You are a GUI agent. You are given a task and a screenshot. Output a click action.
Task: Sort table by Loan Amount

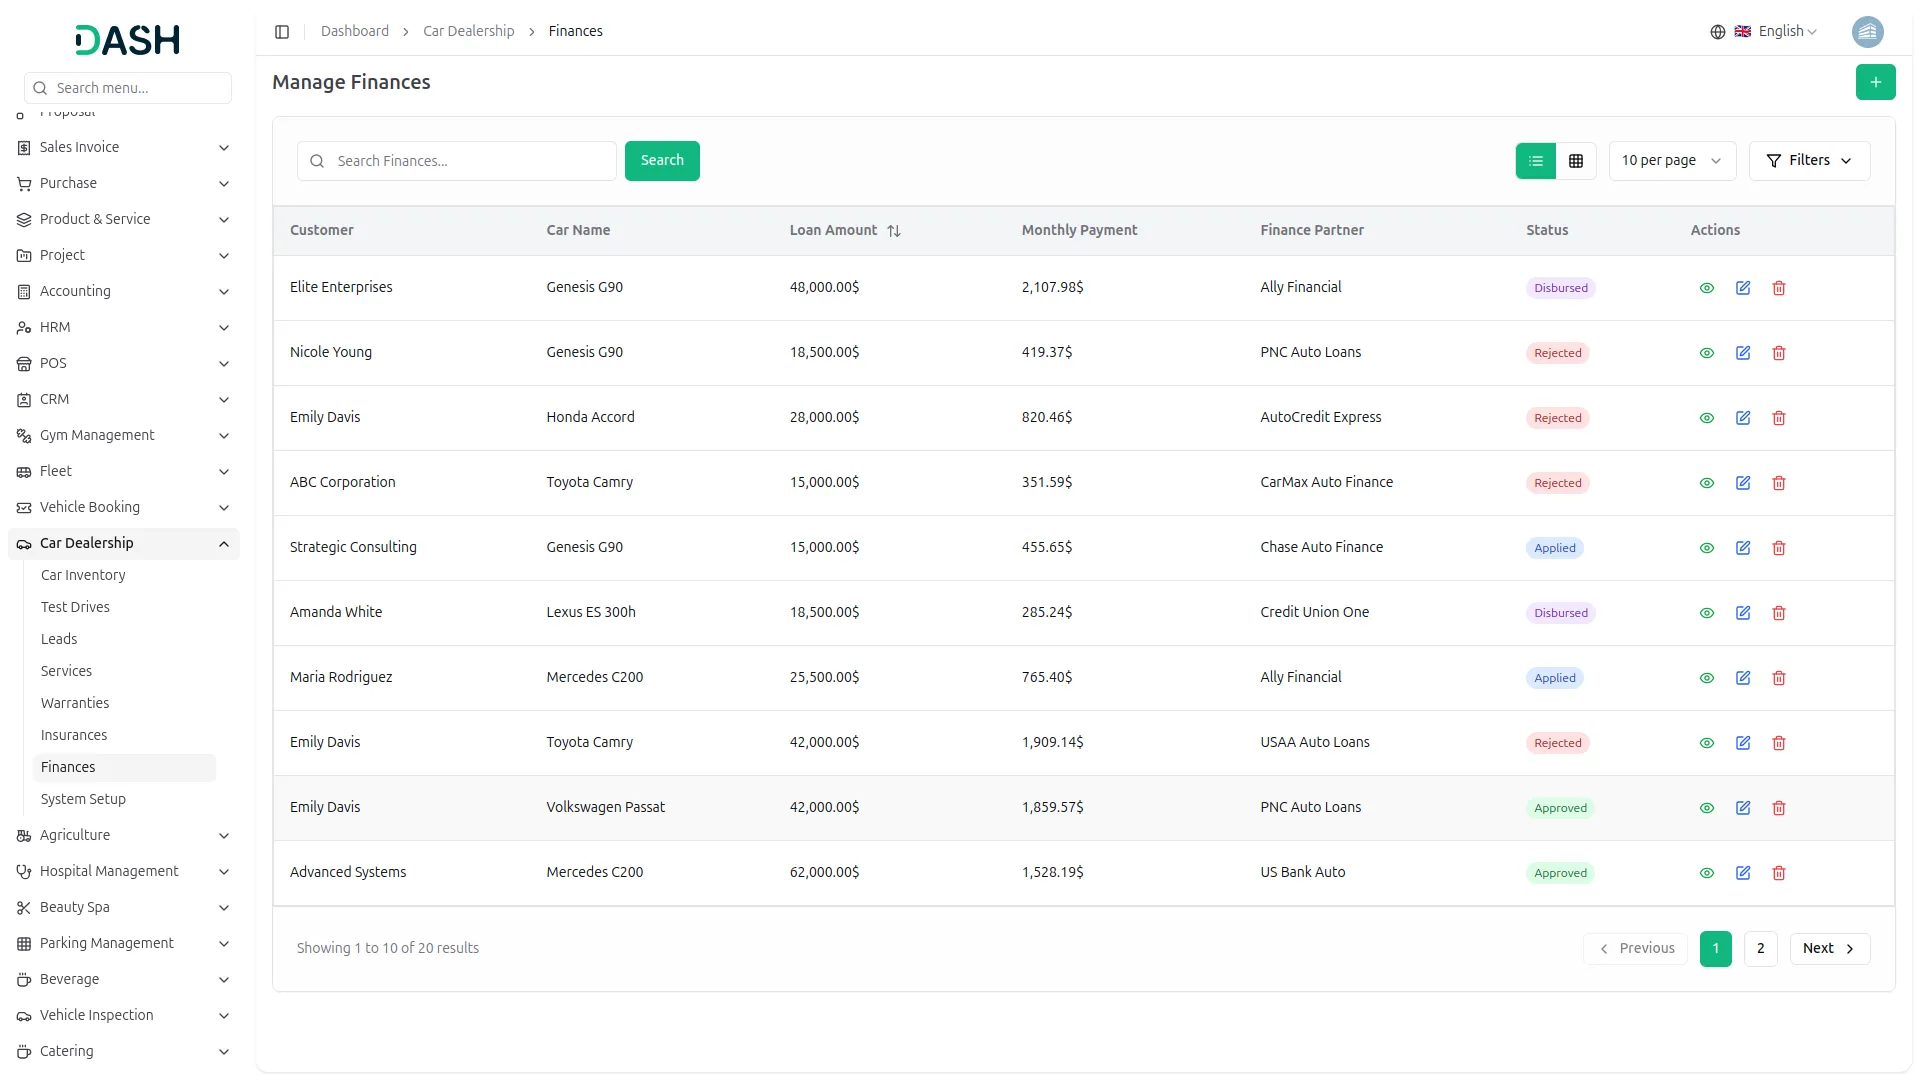click(893, 231)
